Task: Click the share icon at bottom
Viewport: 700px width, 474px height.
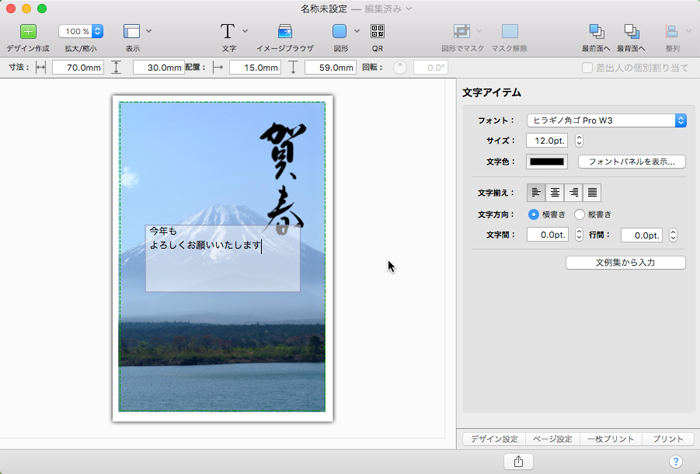Action: click(519, 461)
